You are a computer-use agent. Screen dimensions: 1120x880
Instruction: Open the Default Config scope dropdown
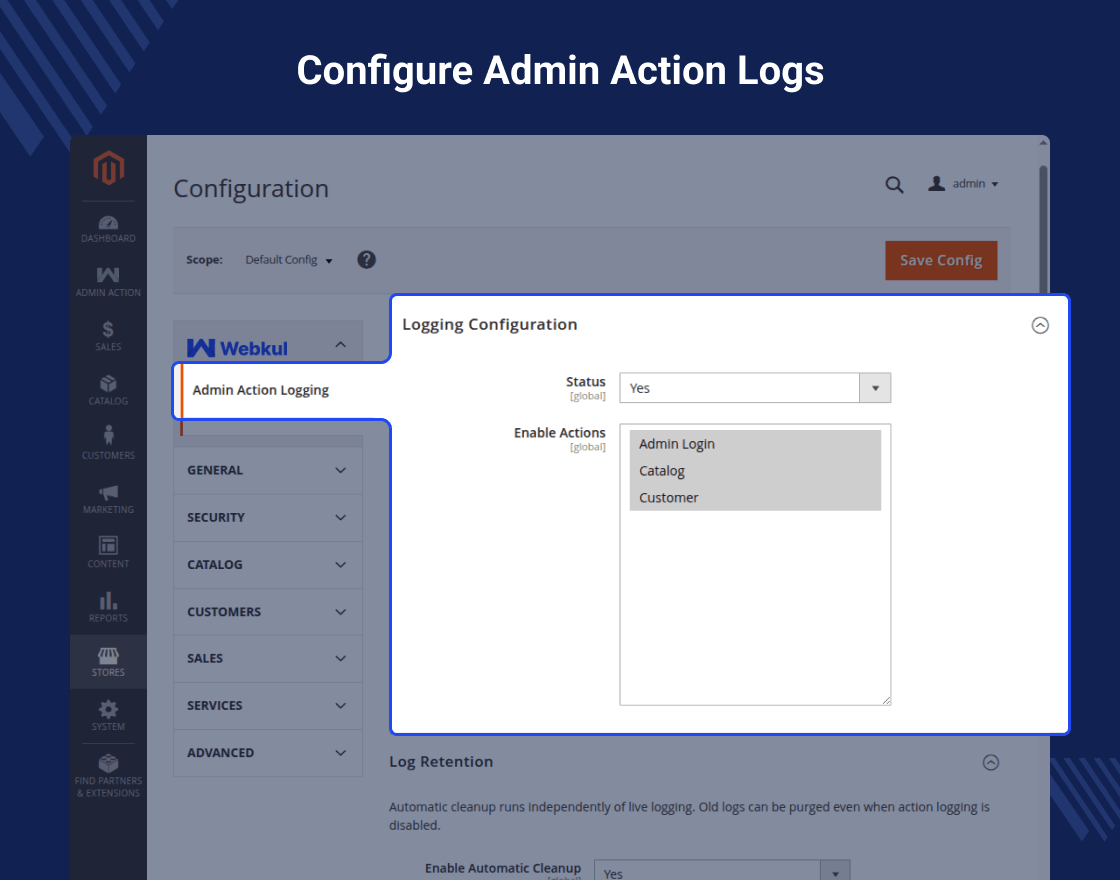point(289,260)
